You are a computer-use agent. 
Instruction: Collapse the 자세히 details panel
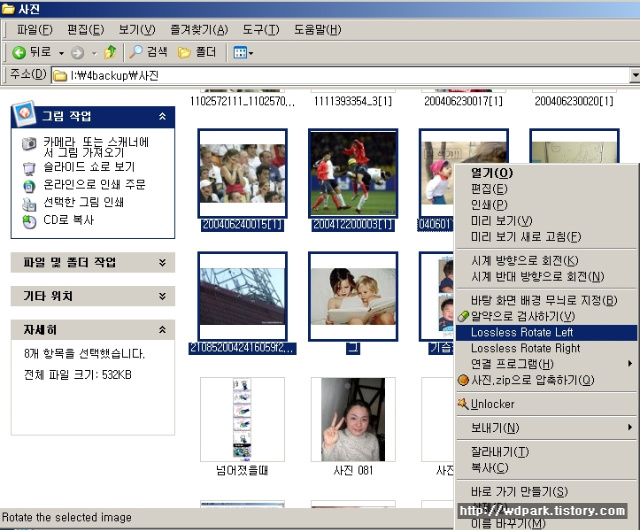tap(162, 330)
